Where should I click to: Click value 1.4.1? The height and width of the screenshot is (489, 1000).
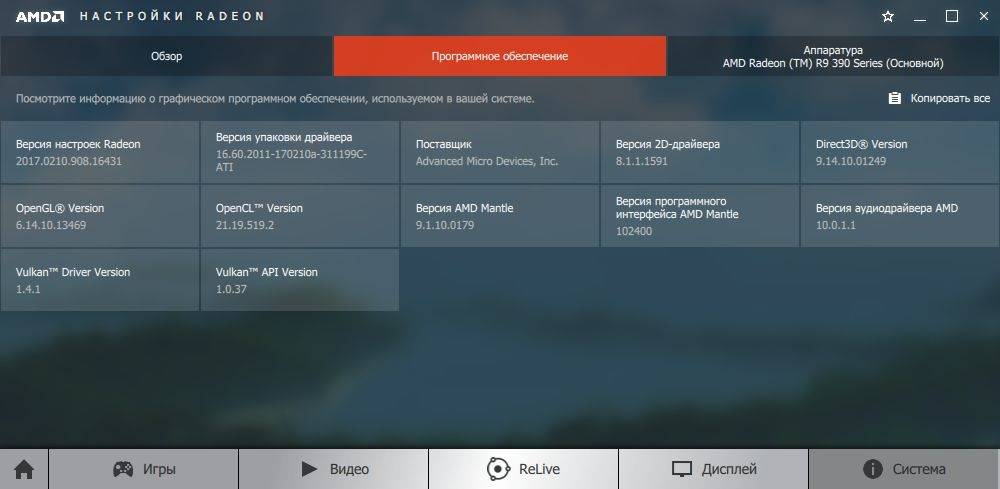pos(28,289)
